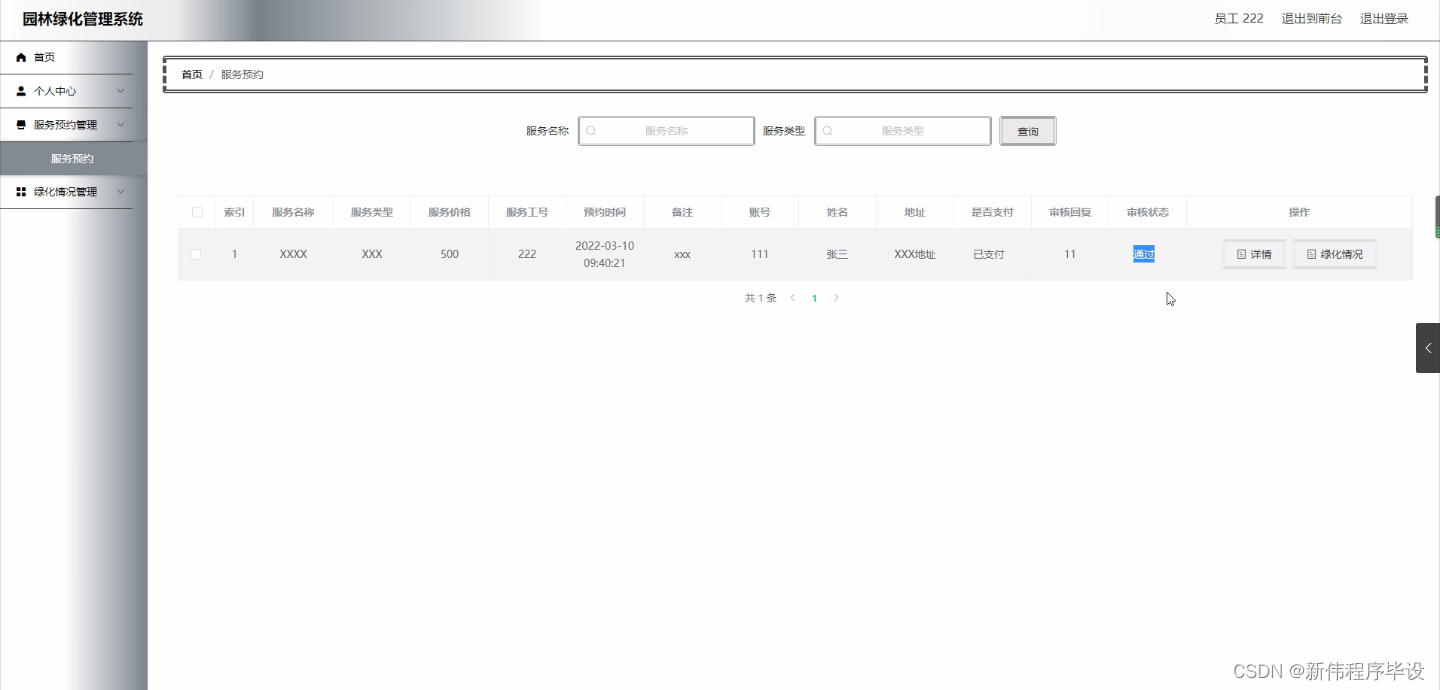Select the person icon for 个人中心
The height and width of the screenshot is (690, 1440).
click(20, 91)
